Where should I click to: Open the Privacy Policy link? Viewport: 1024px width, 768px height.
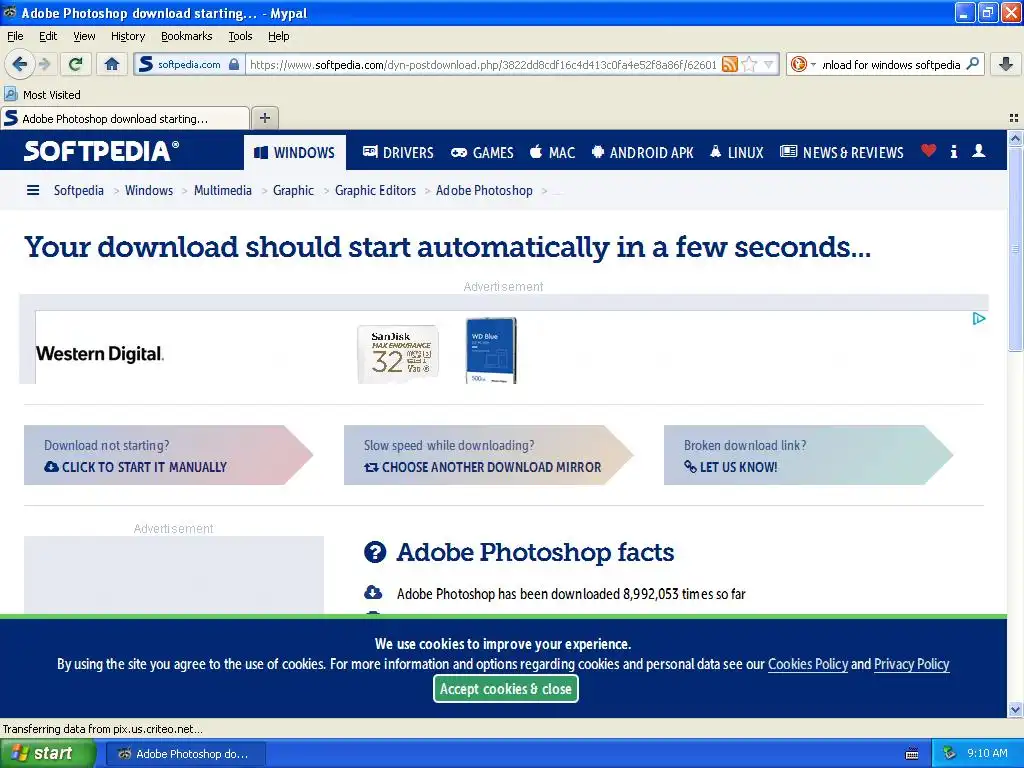tap(911, 664)
